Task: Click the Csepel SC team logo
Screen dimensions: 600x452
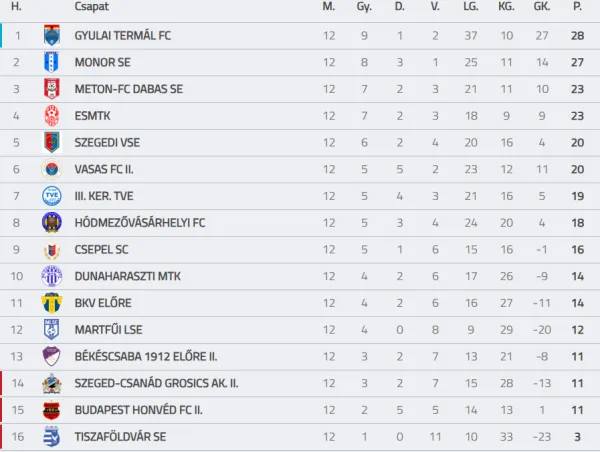Action: point(52,250)
